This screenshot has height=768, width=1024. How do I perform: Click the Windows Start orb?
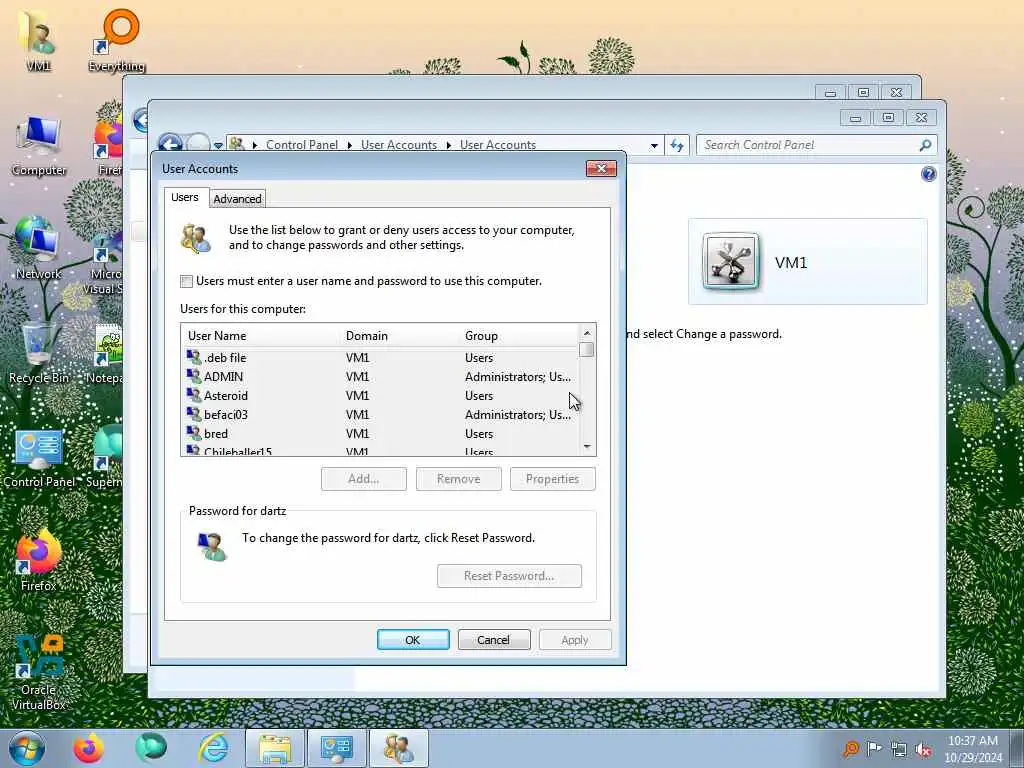(27, 748)
